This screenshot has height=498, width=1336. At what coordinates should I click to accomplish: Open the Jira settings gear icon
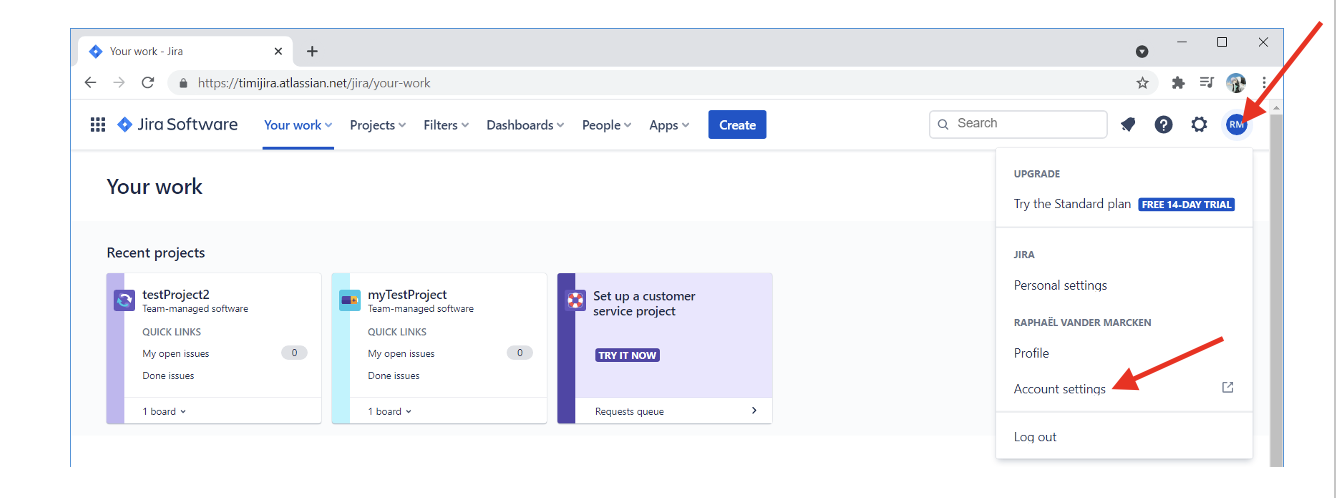(x=1199, y=125)
